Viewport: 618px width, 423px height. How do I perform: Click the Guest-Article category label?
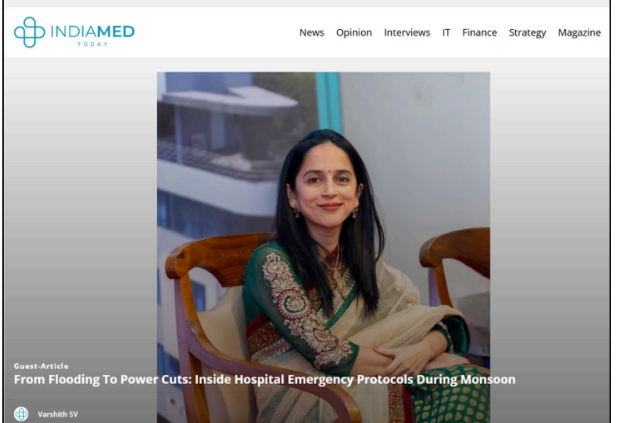click(x=41, y=366)
